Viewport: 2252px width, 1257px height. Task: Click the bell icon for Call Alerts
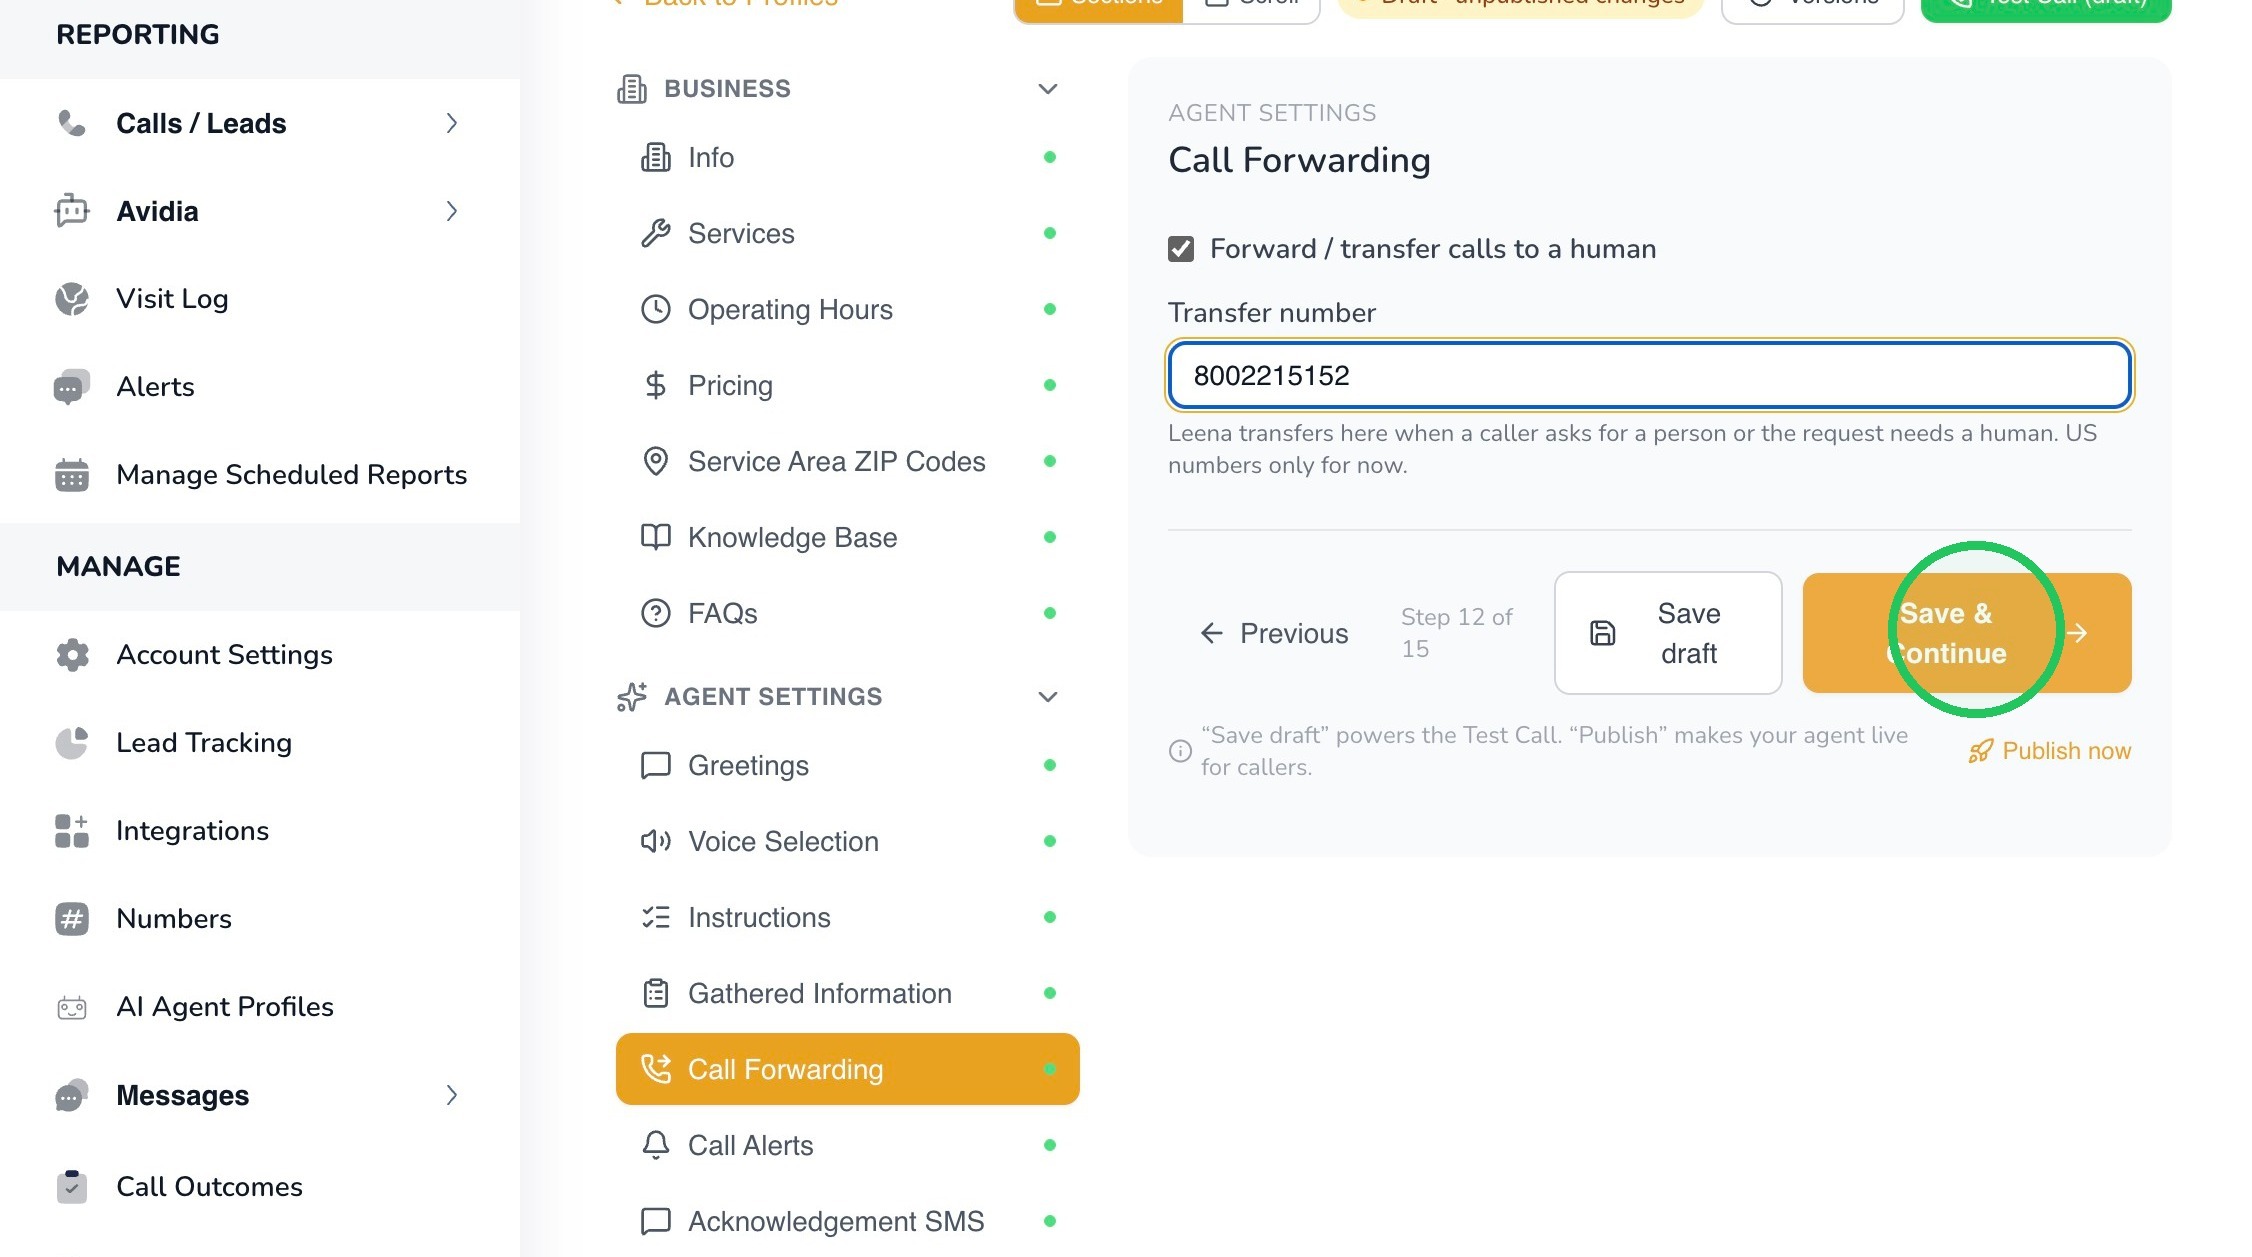click(x=655, y=1145)
